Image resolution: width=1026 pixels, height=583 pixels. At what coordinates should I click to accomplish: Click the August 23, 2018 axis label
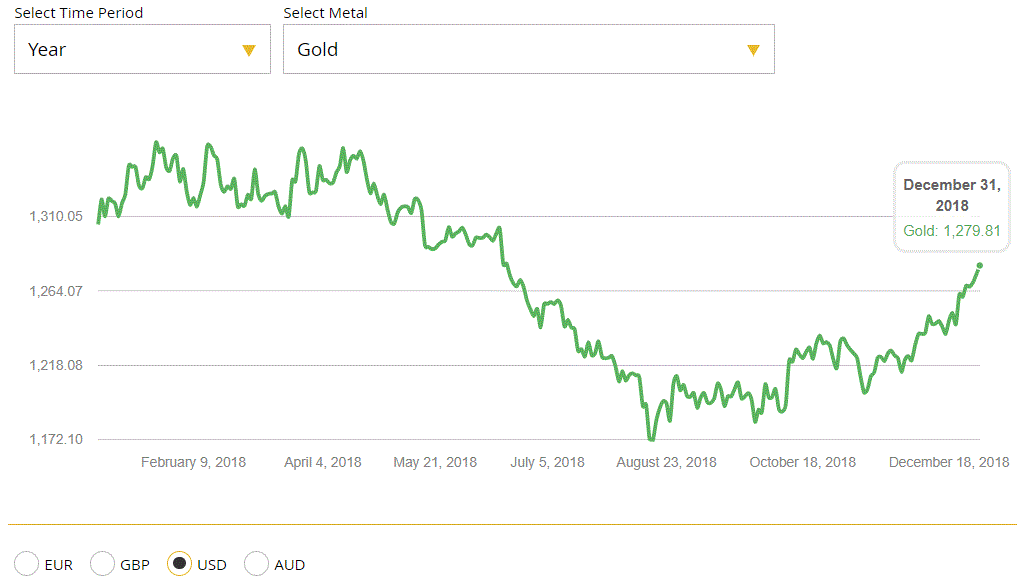pyautogui.click(x=666, y=462)
